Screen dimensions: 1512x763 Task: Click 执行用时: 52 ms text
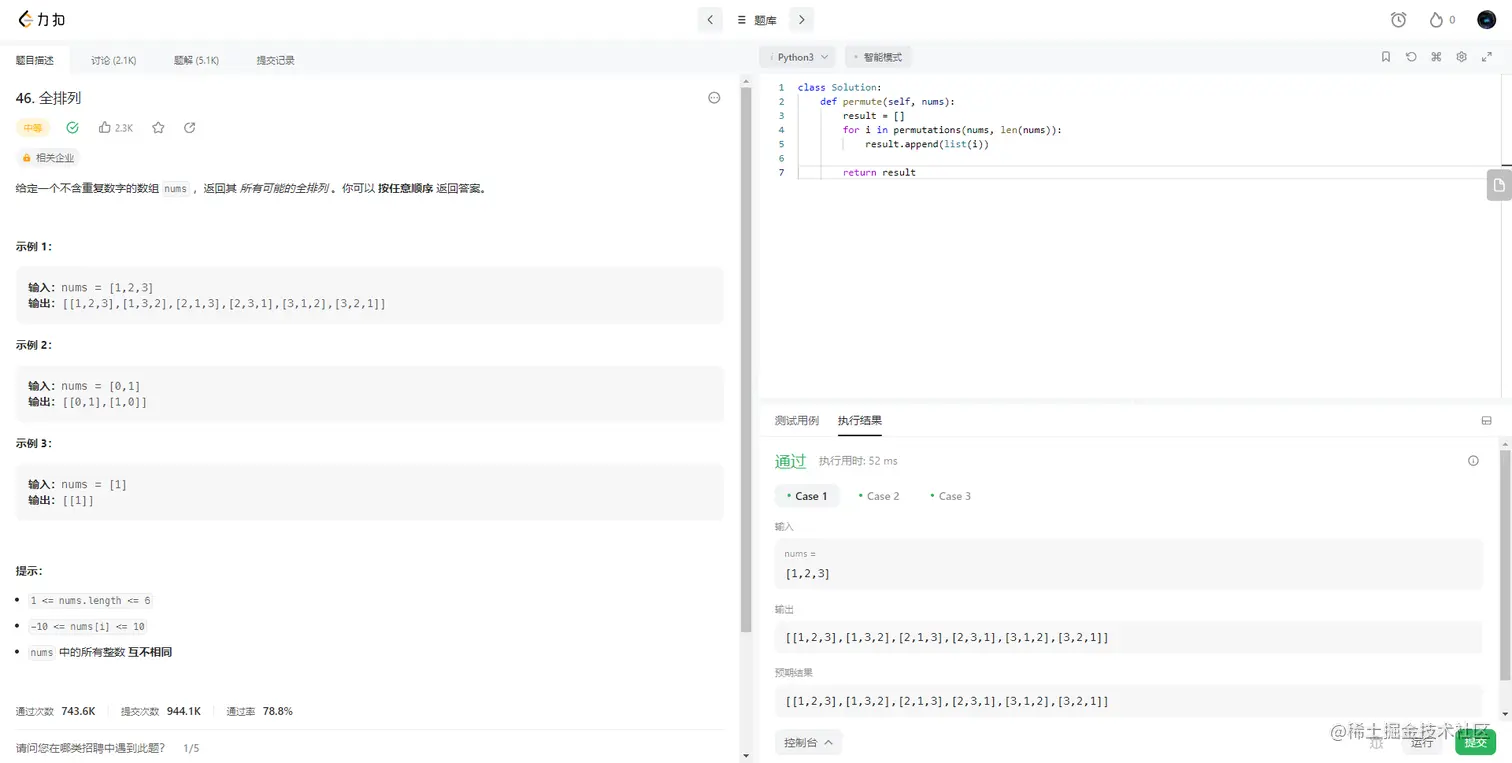pos(858,461)
